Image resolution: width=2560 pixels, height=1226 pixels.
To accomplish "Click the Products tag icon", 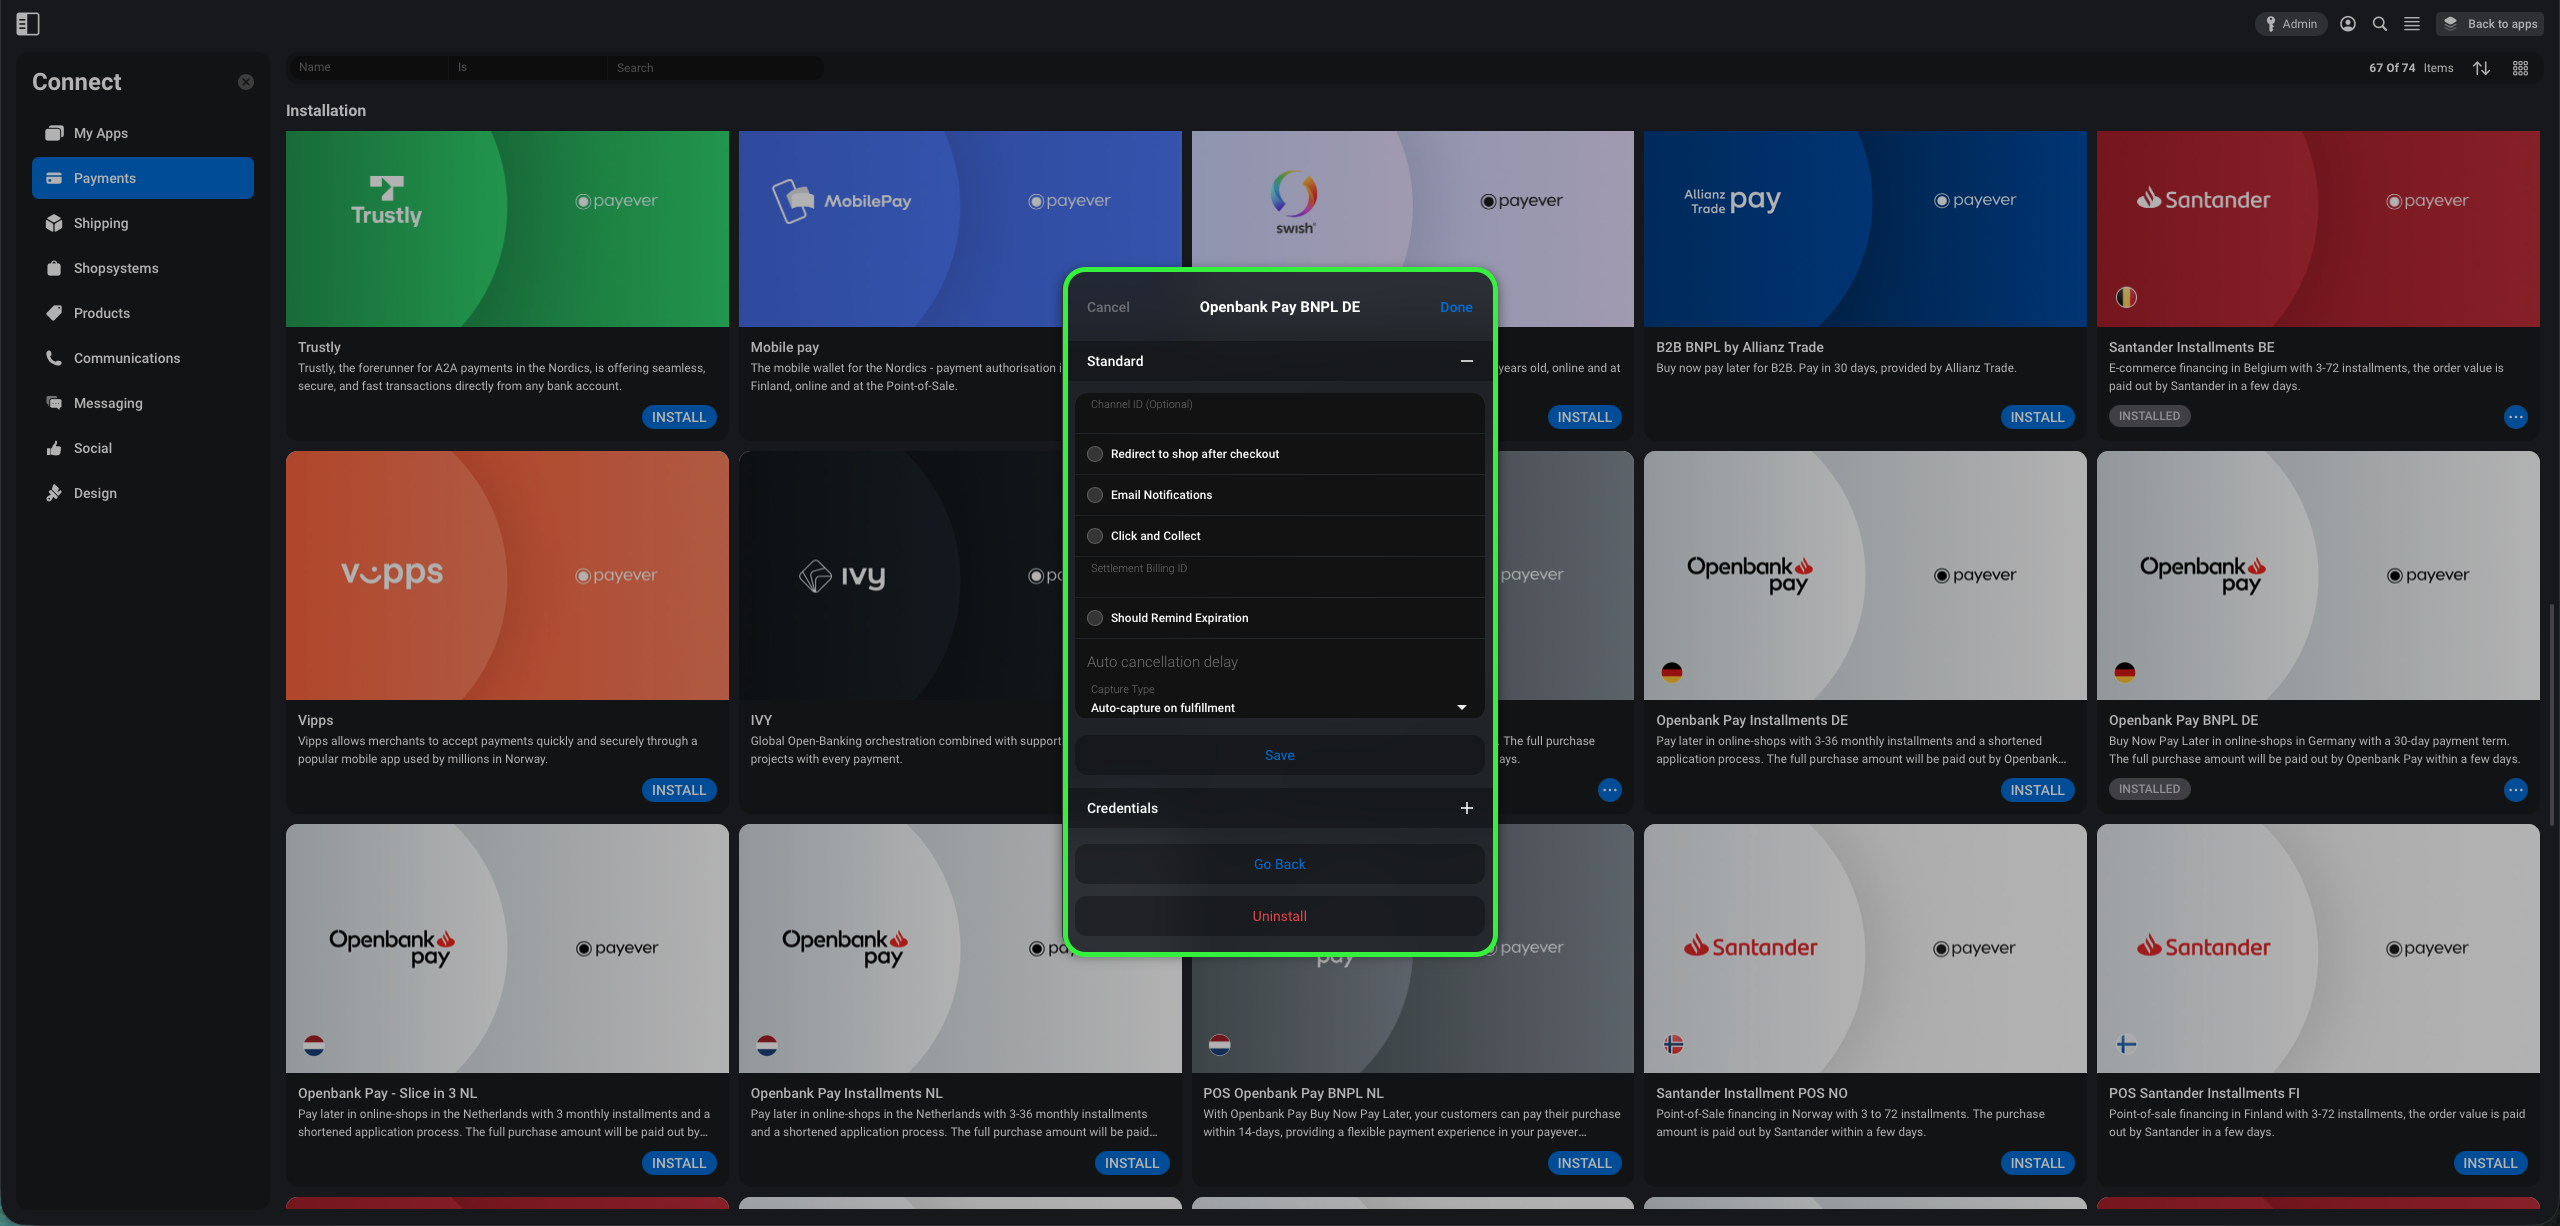I will [54, 313].
